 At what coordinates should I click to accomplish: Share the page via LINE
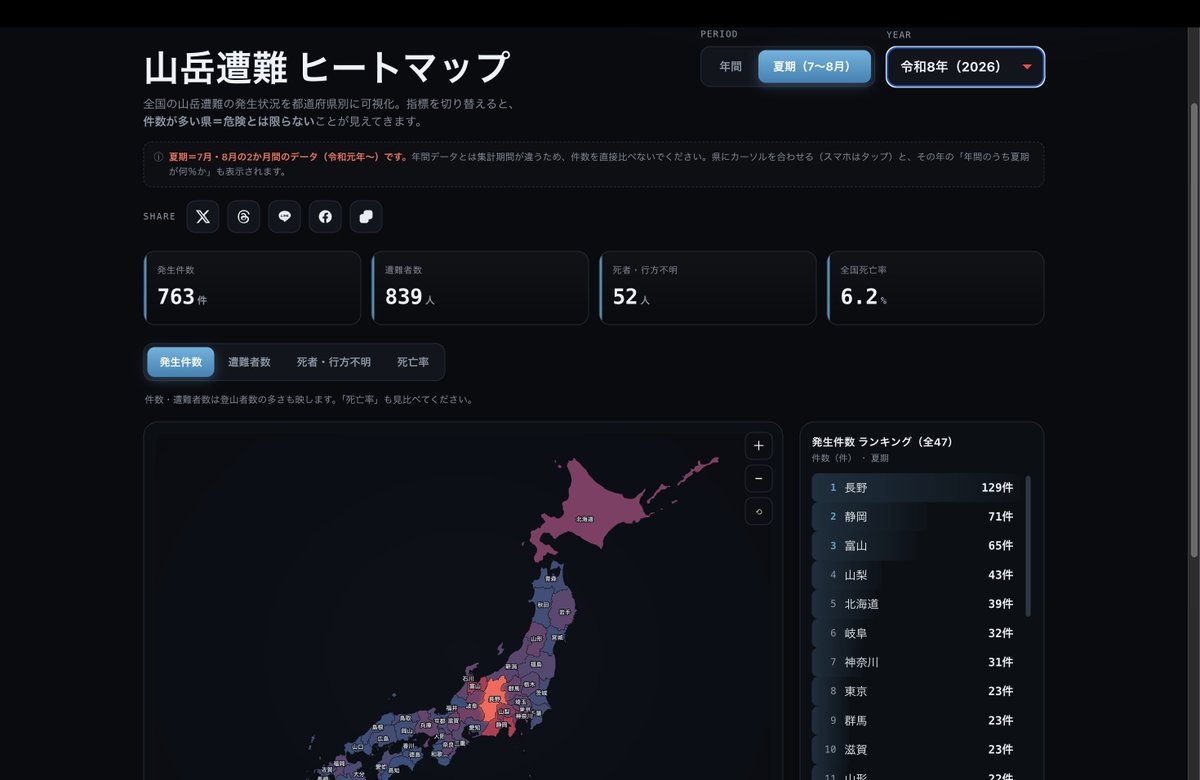(284, 216)
